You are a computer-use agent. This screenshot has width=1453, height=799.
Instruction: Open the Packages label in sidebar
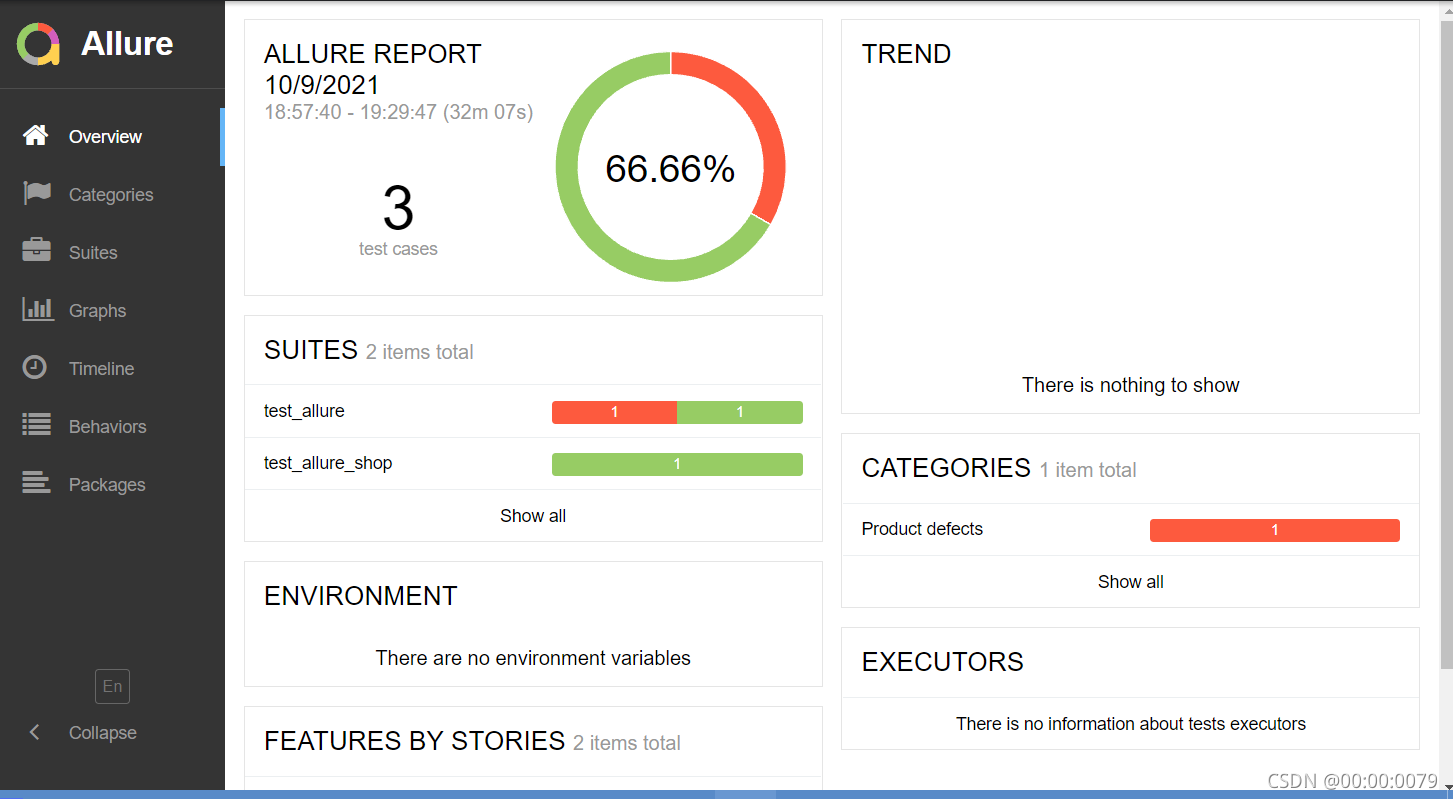(x=107, y=485)
